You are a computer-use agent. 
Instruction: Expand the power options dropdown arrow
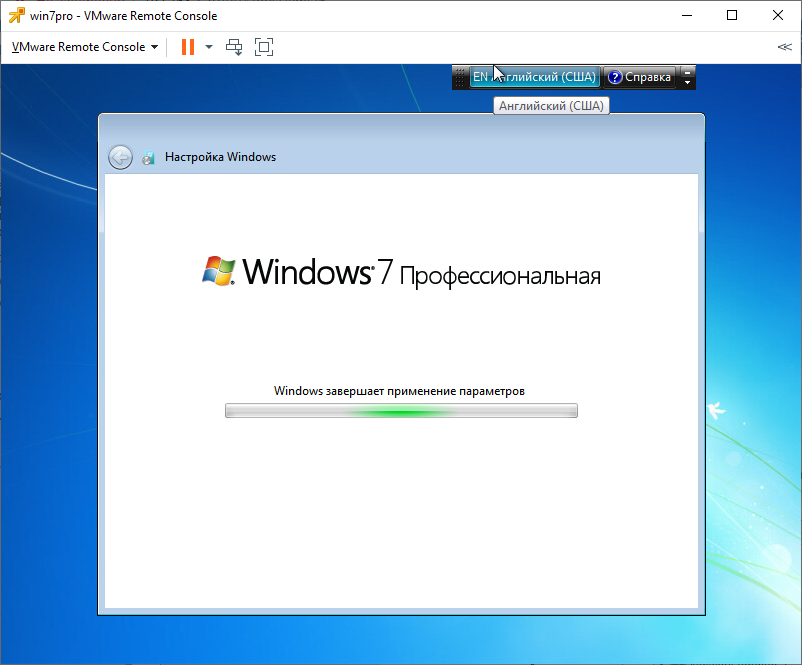209,47
